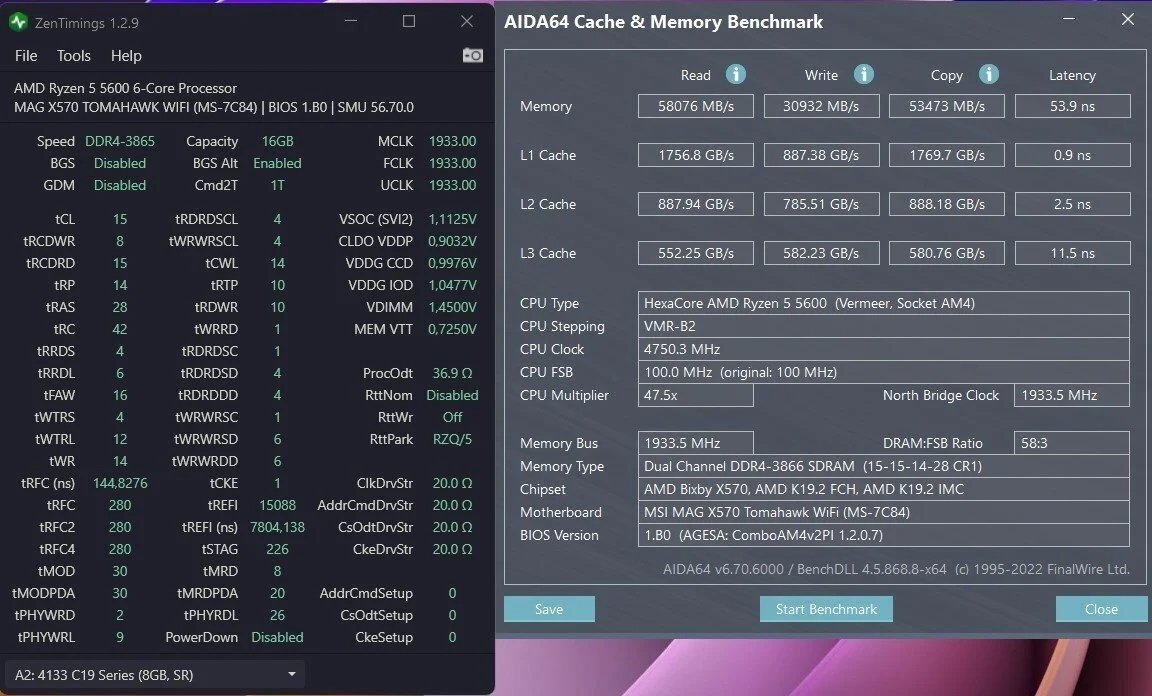This screenshot has width=1152, height=696.
Task: Click the CPU Clock field 4750.3 MHz
Action: tap(883, 349)
